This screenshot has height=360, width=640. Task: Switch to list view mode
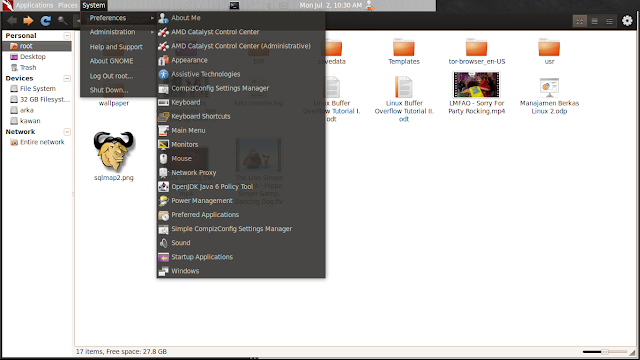(x=595, y=21)
